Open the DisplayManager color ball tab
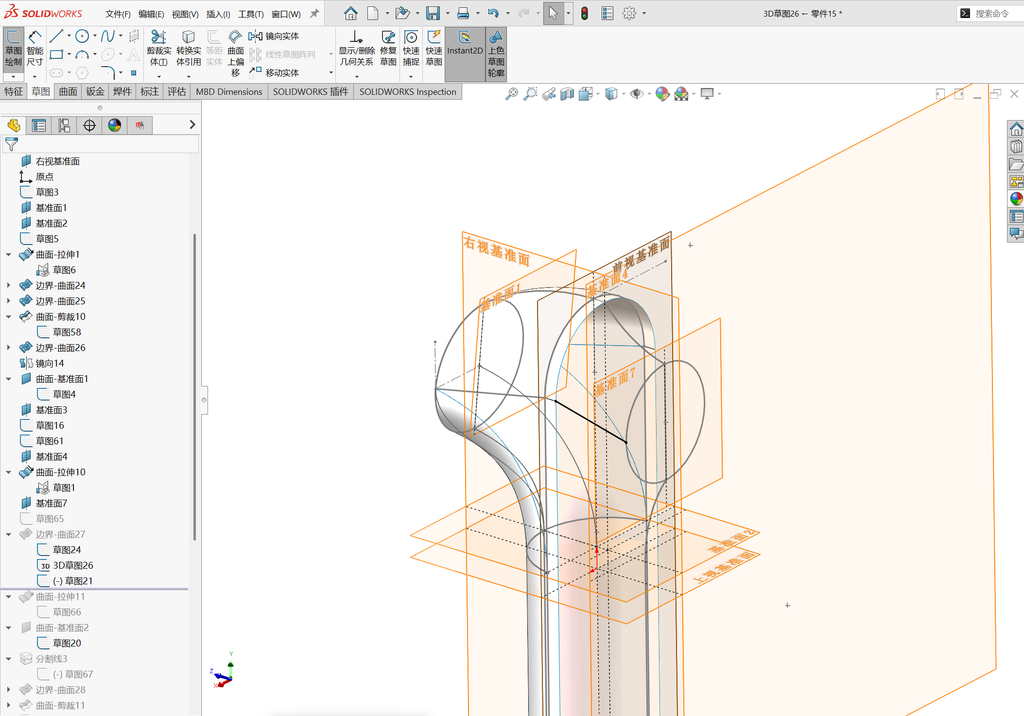This screenshot has width=1024, height=716. [115, 125]
